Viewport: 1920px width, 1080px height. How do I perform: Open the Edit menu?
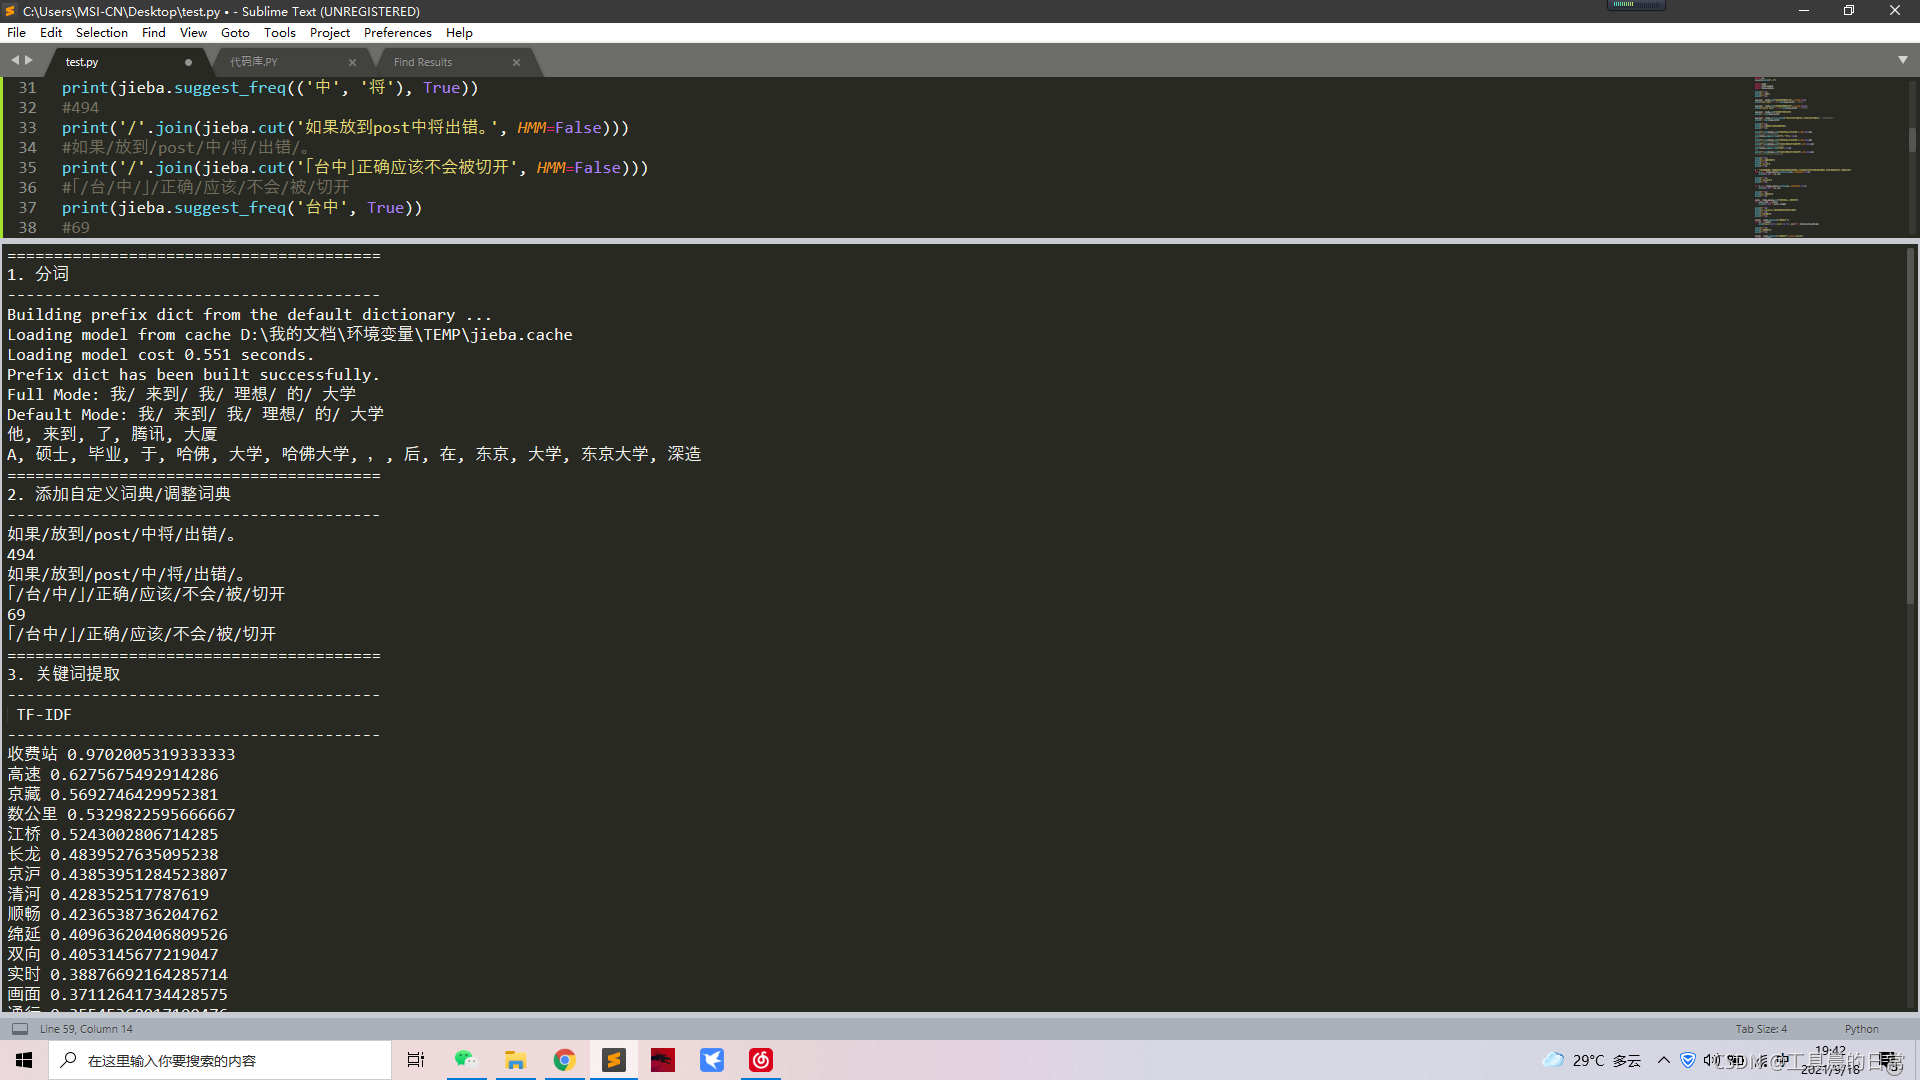(51, 32)
